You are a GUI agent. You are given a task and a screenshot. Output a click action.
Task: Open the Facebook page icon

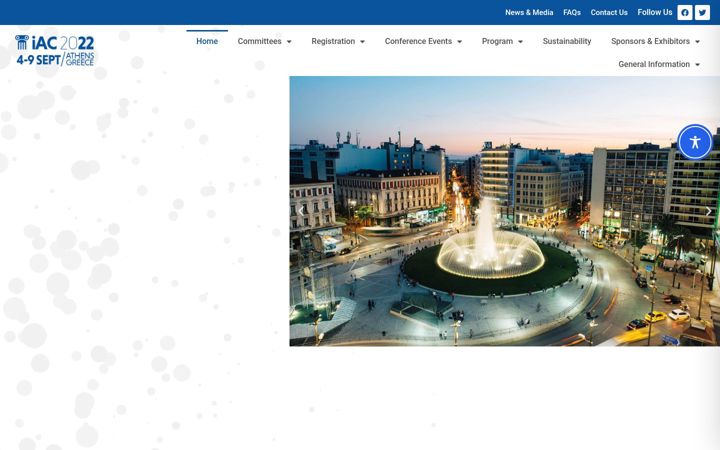pyautogui.click(x=685, y=12)
